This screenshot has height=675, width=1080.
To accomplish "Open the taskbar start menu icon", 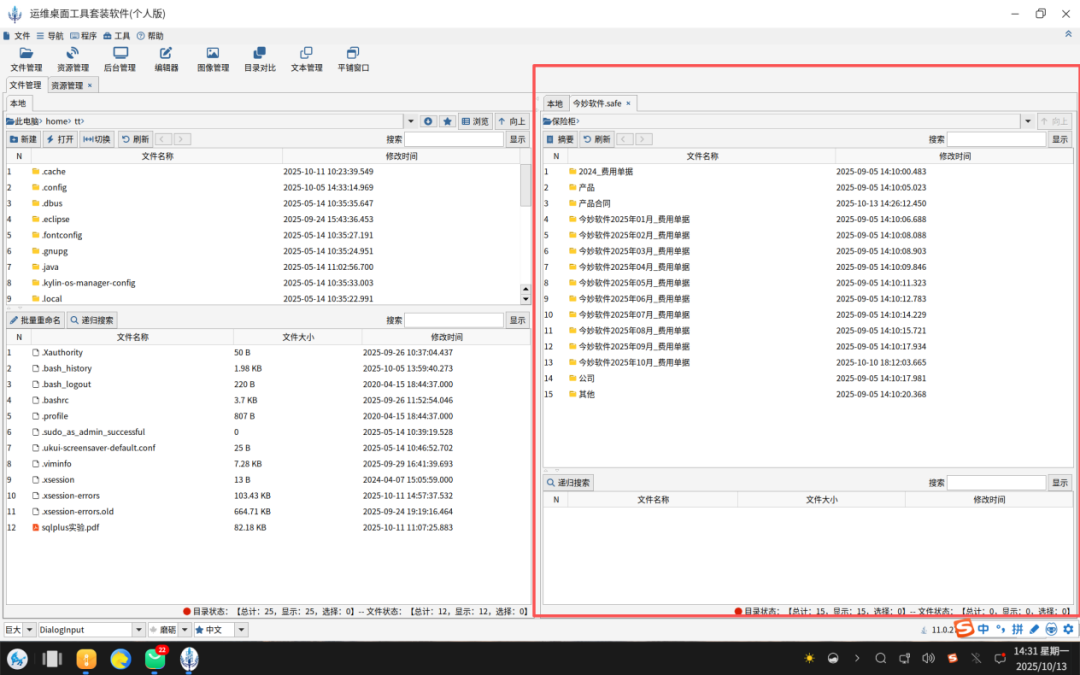I will [x=17, y=659].
